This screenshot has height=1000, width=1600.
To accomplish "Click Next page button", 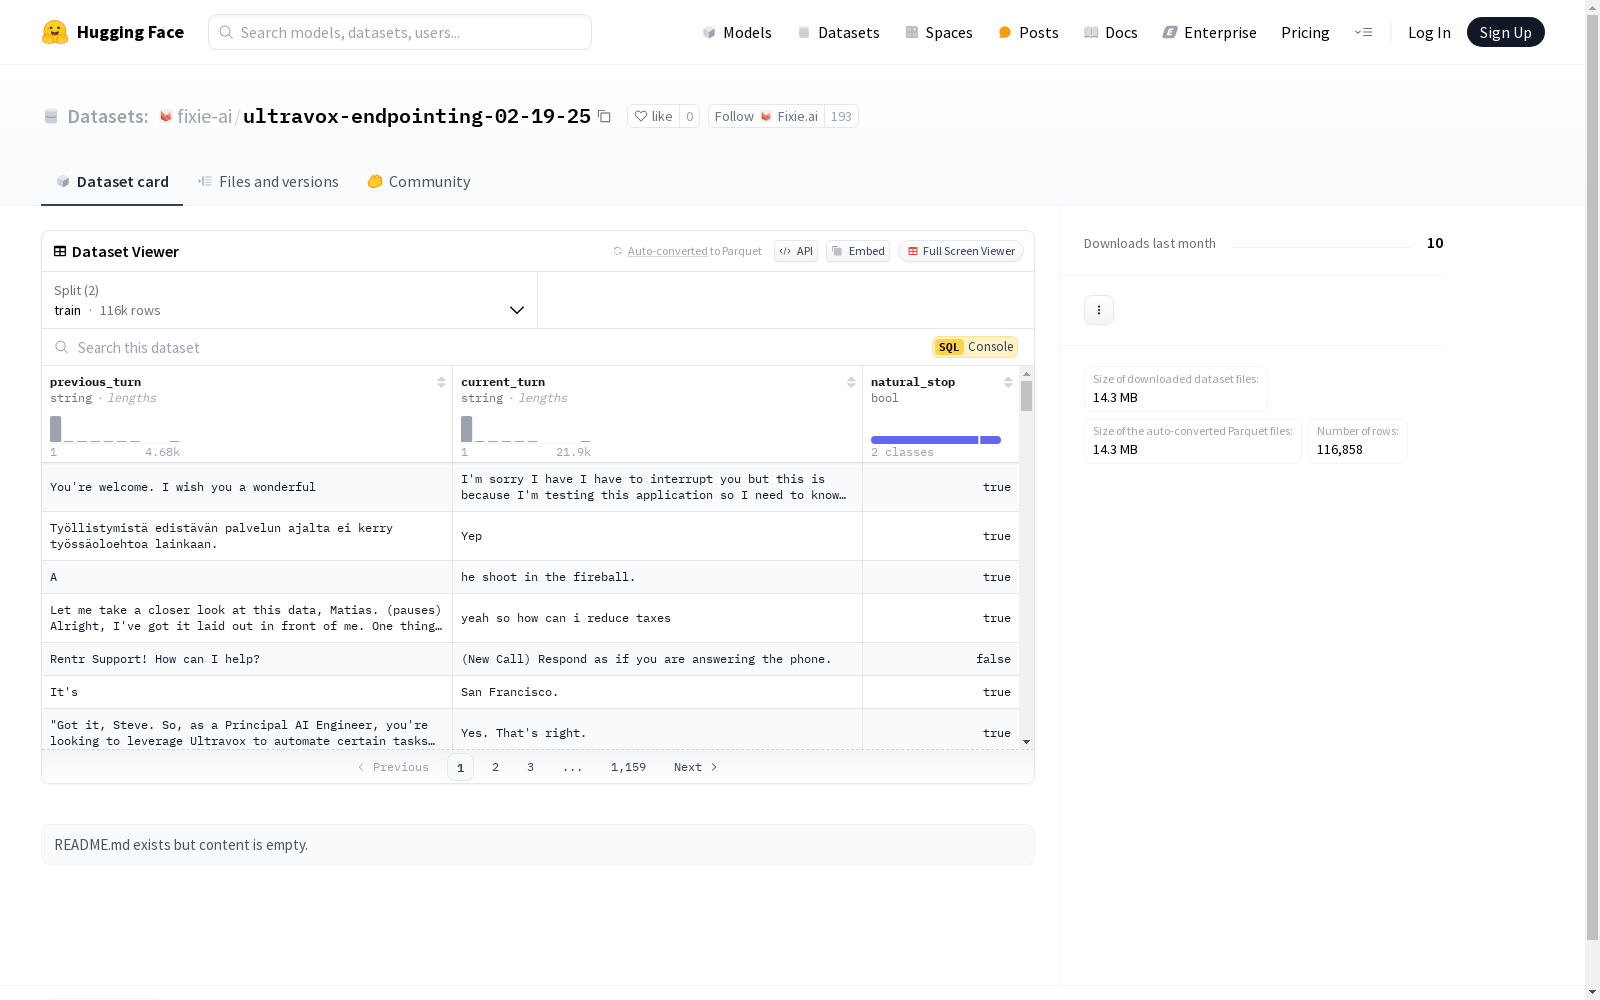I will [x=695, y=767].
